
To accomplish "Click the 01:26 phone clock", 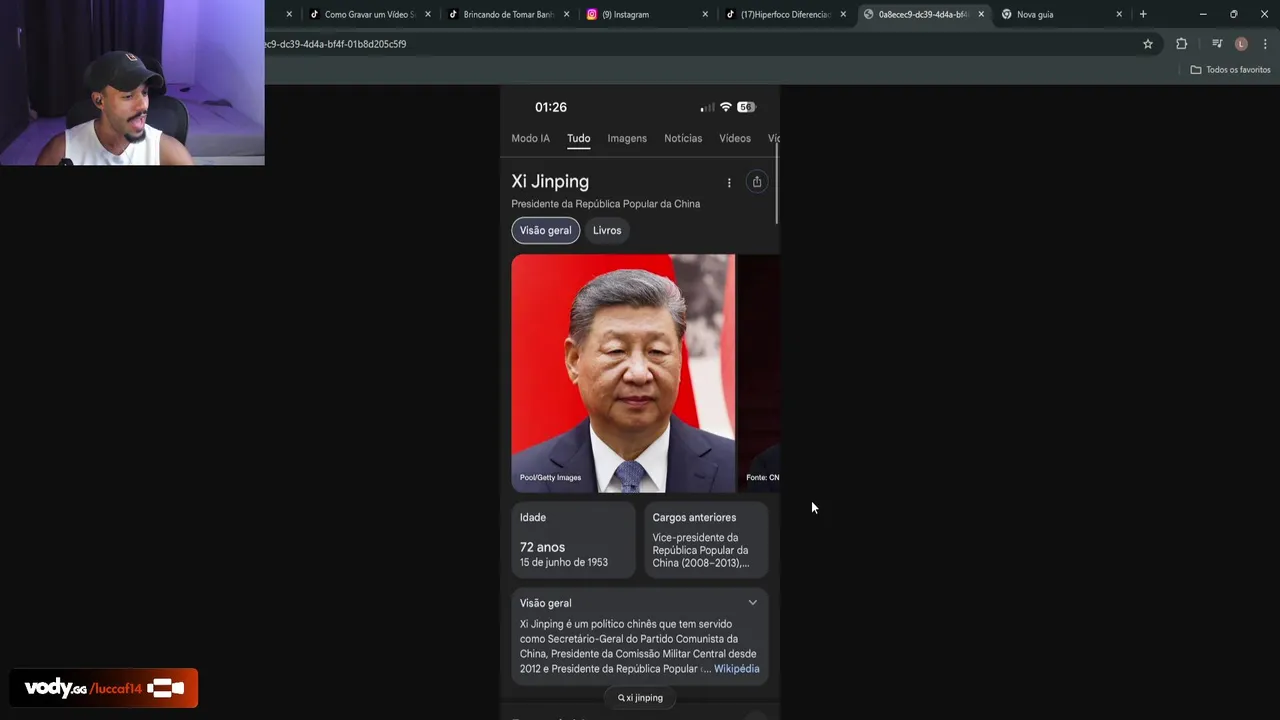I will tap(551, 107).
